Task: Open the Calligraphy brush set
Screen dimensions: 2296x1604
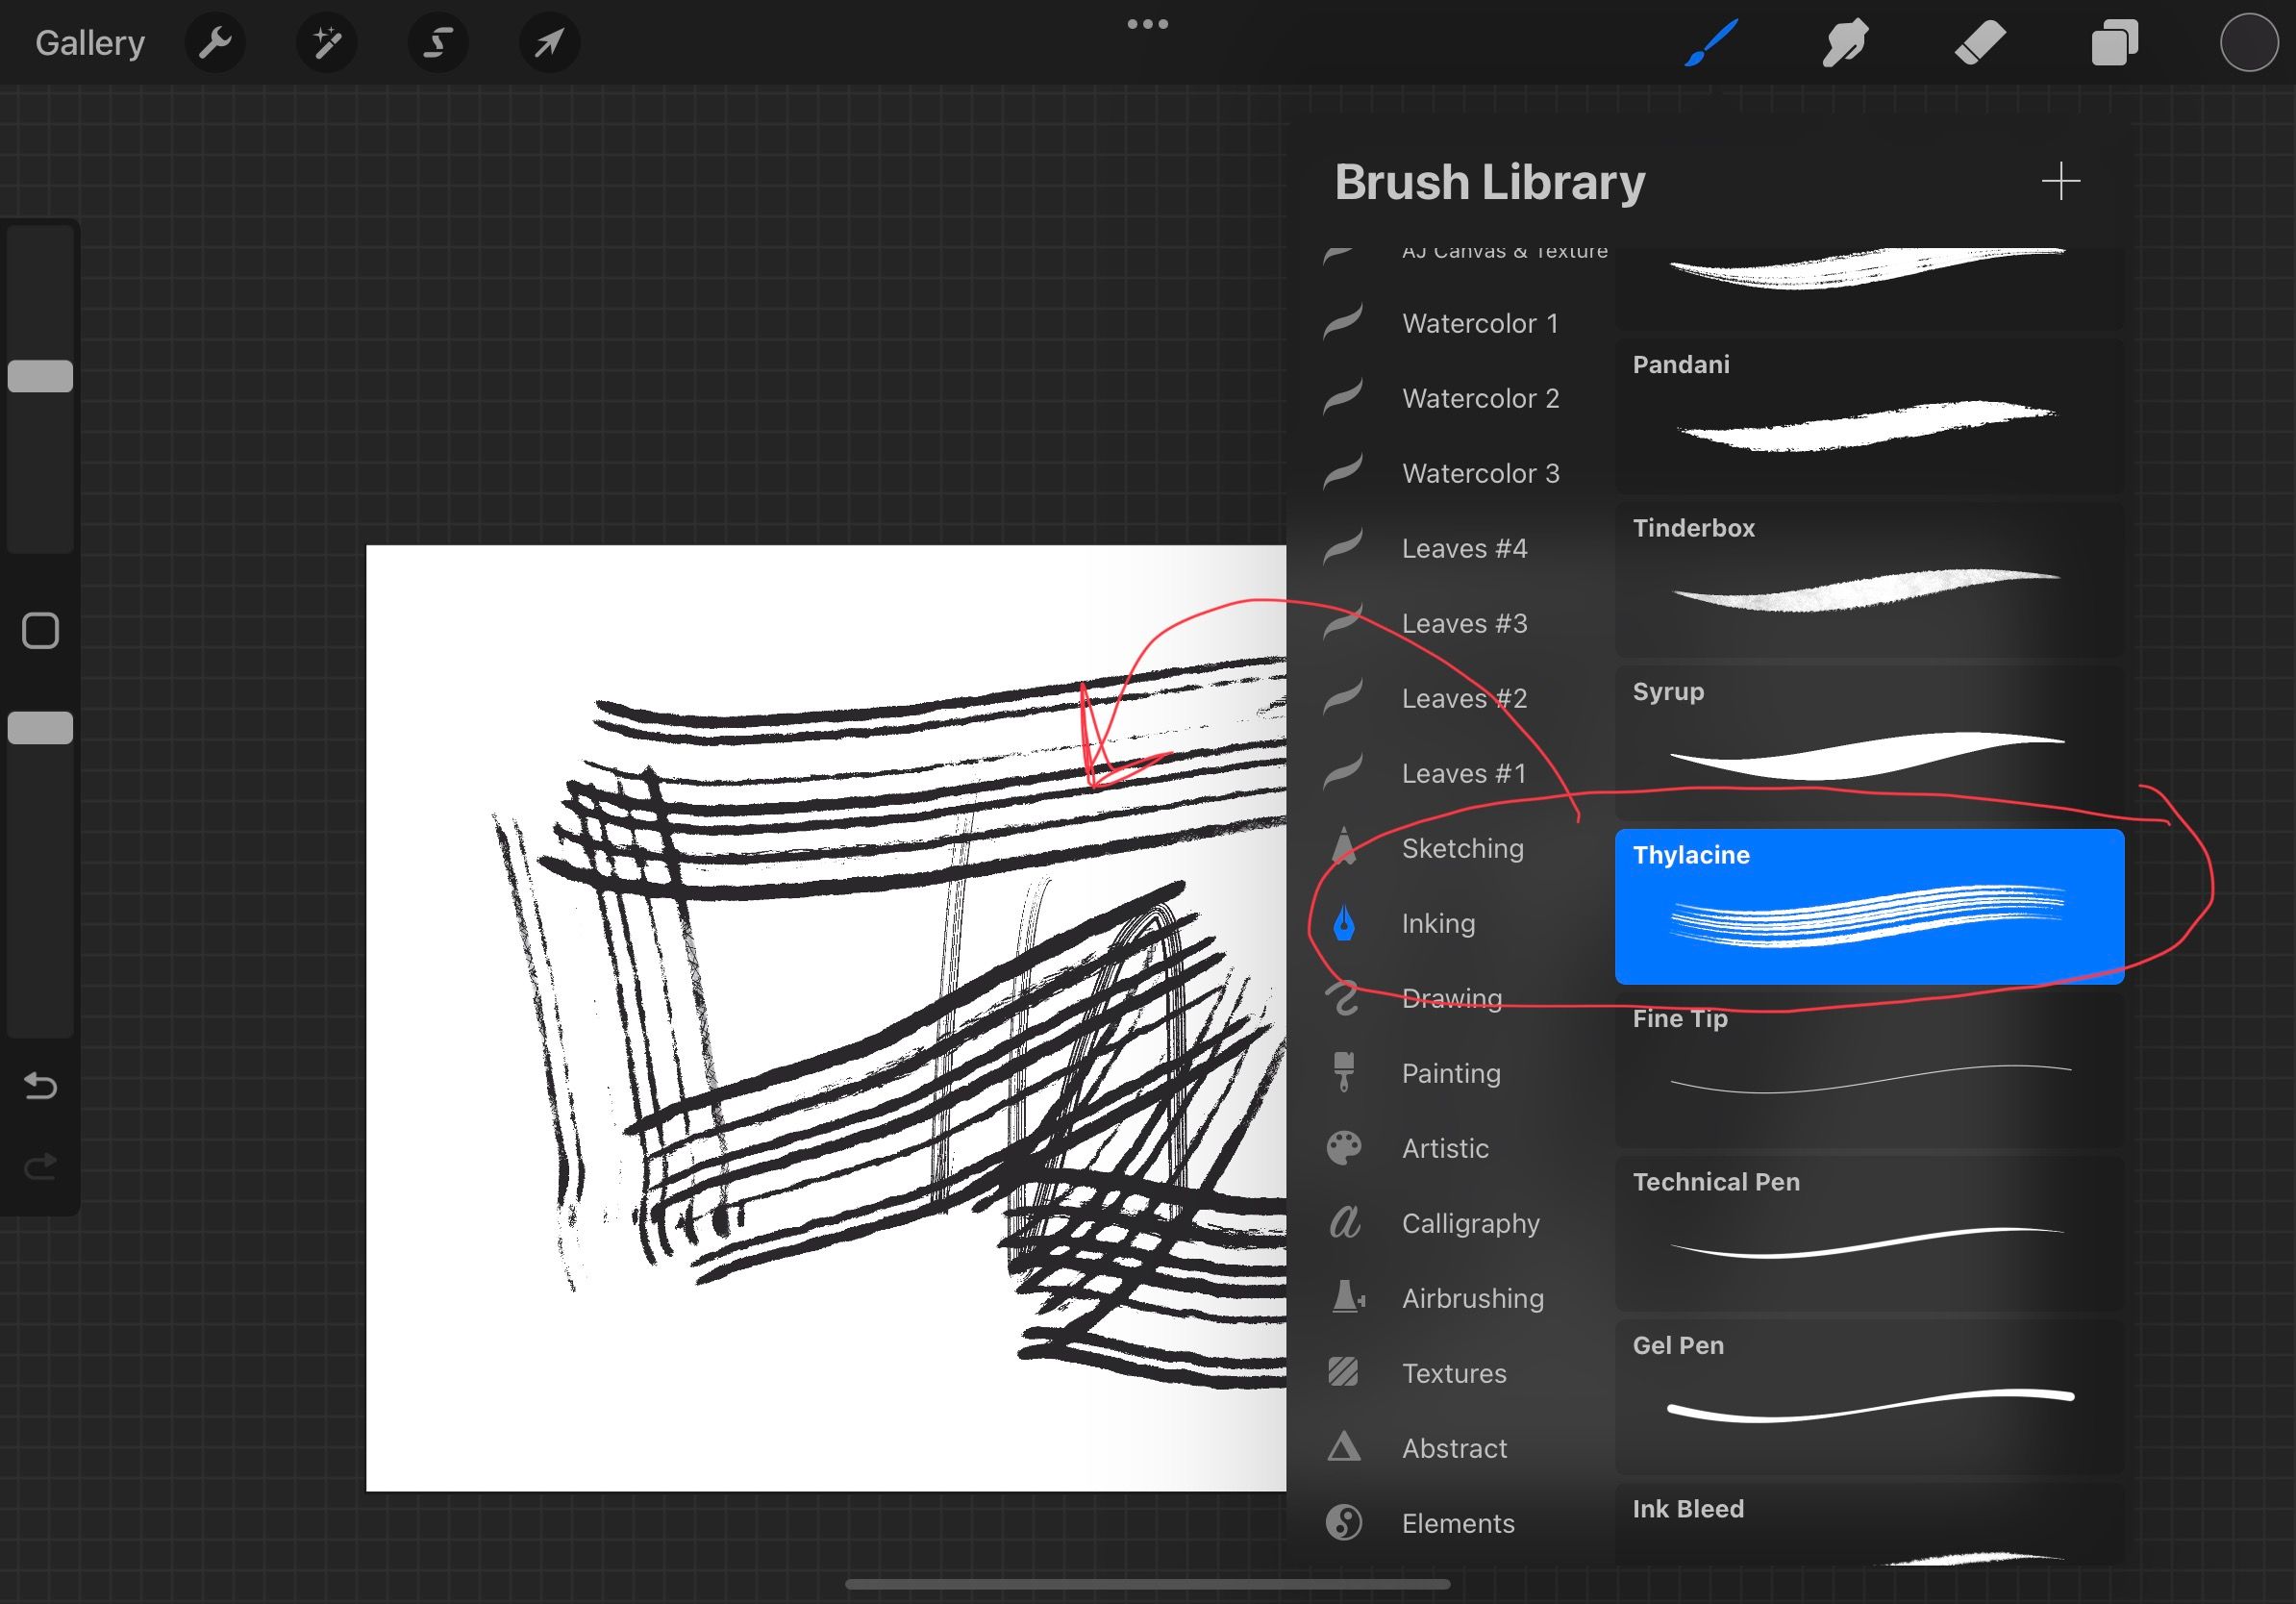Action: coord(1470,1223)
